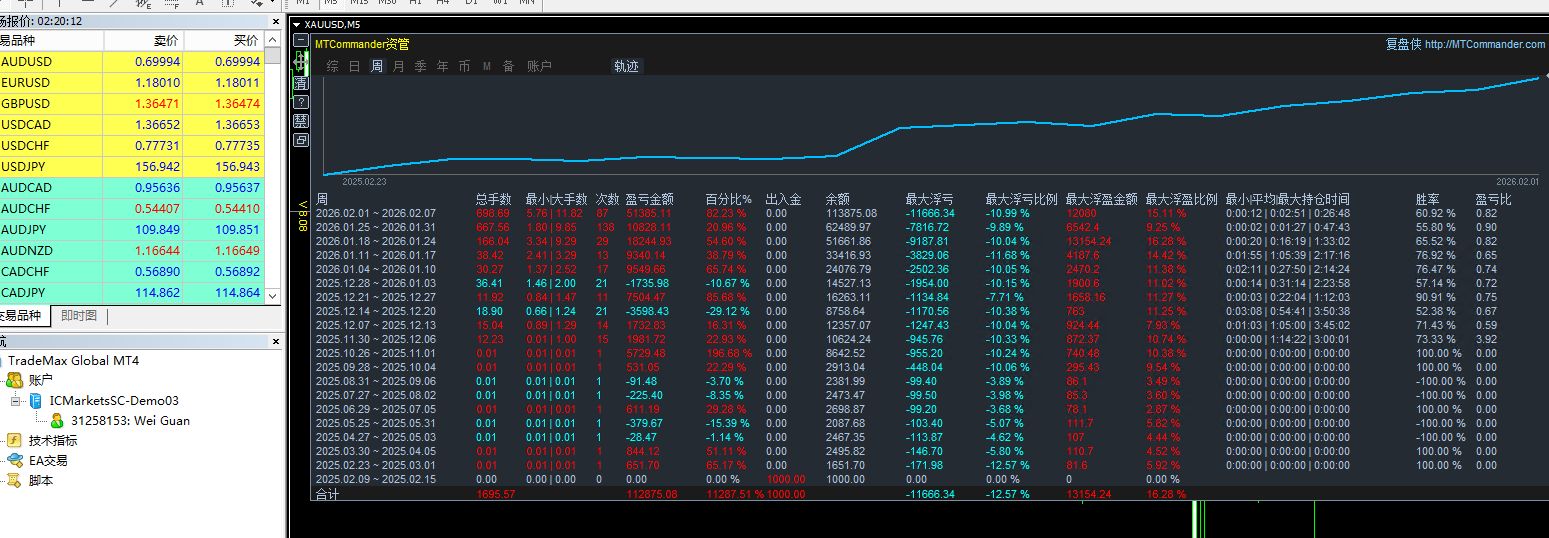Select the GBPUSD row in market watch
Viewport: 1549px width, 538px height.
(131, 104)
